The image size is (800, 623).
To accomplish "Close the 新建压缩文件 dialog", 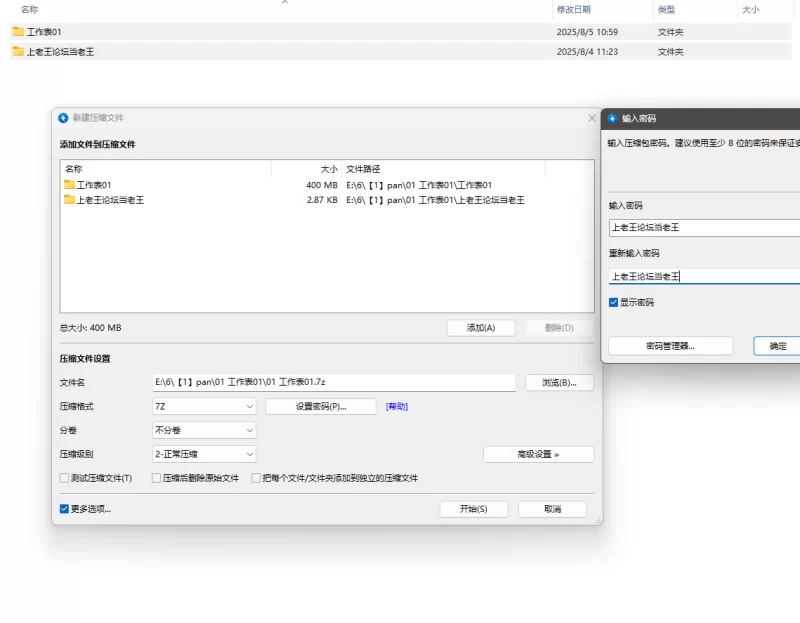I will 592,118.
